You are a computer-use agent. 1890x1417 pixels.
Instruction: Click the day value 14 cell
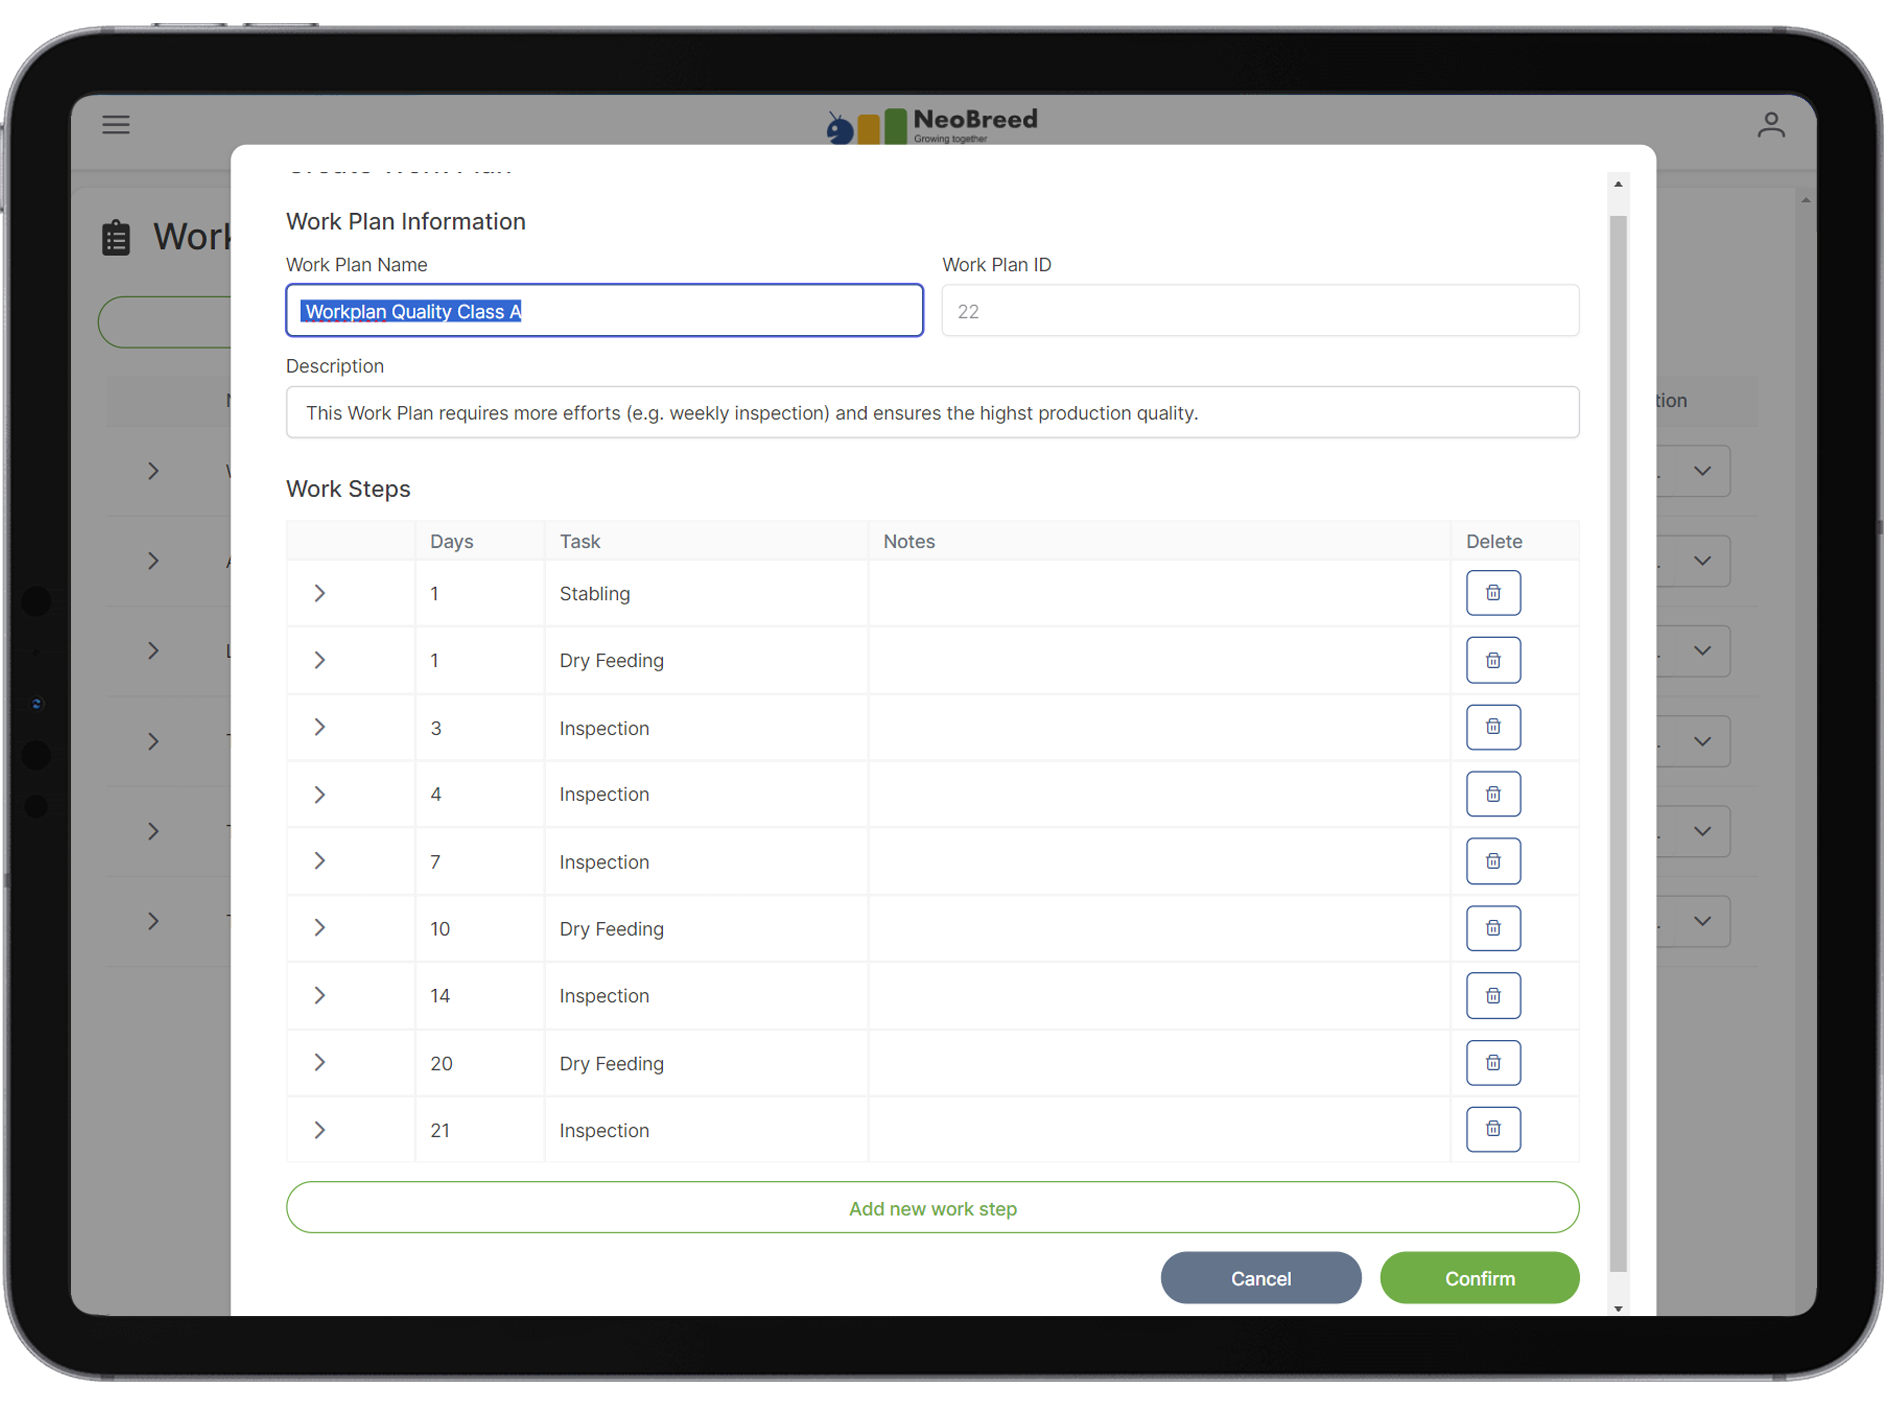click(x=480, y=995)
